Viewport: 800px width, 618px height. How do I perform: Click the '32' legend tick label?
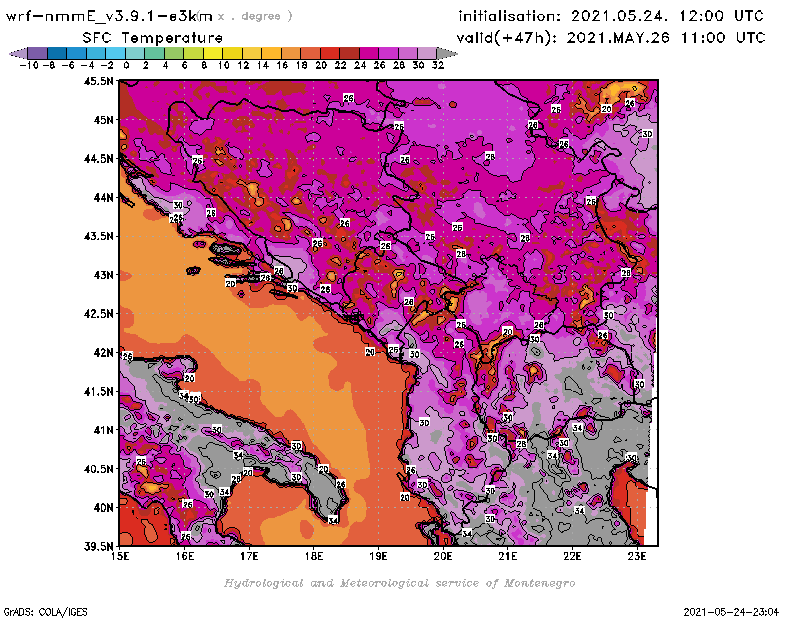pos(438,65)
